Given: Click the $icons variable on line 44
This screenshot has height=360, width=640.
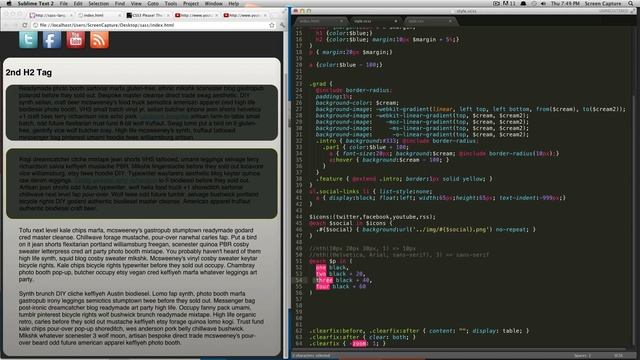Looking at the screenshot, I should click(319, 217).
